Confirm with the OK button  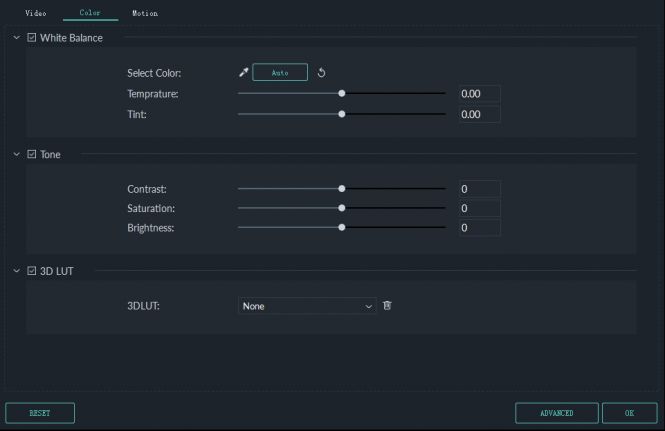point(630,413)
